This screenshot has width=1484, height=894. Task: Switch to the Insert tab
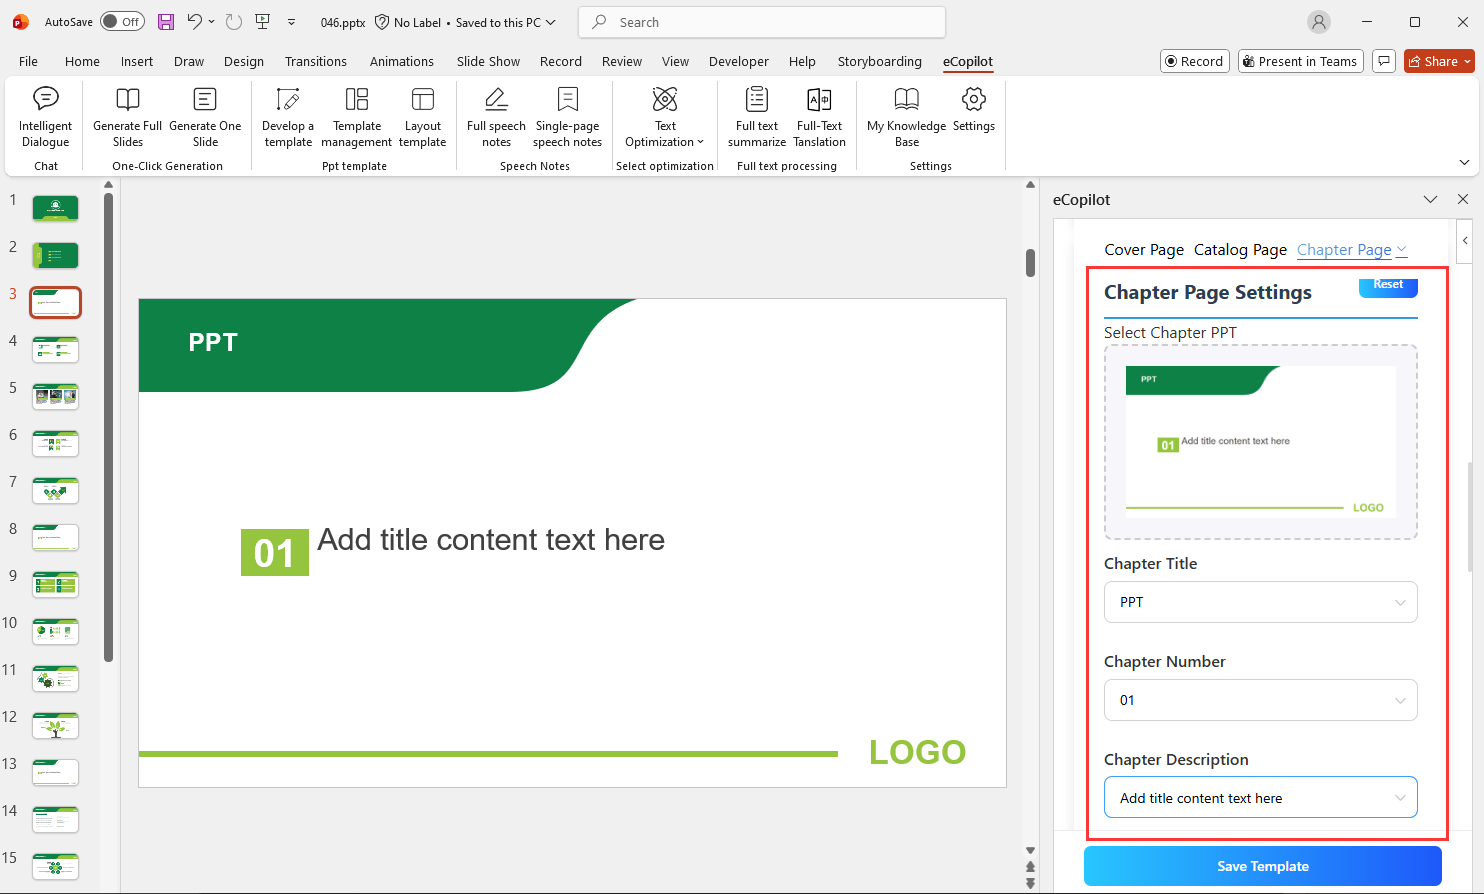tap(137, 61)
